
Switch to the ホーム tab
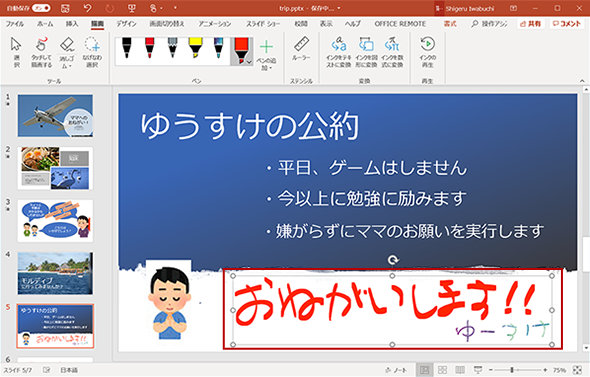[x=45, y=24]
